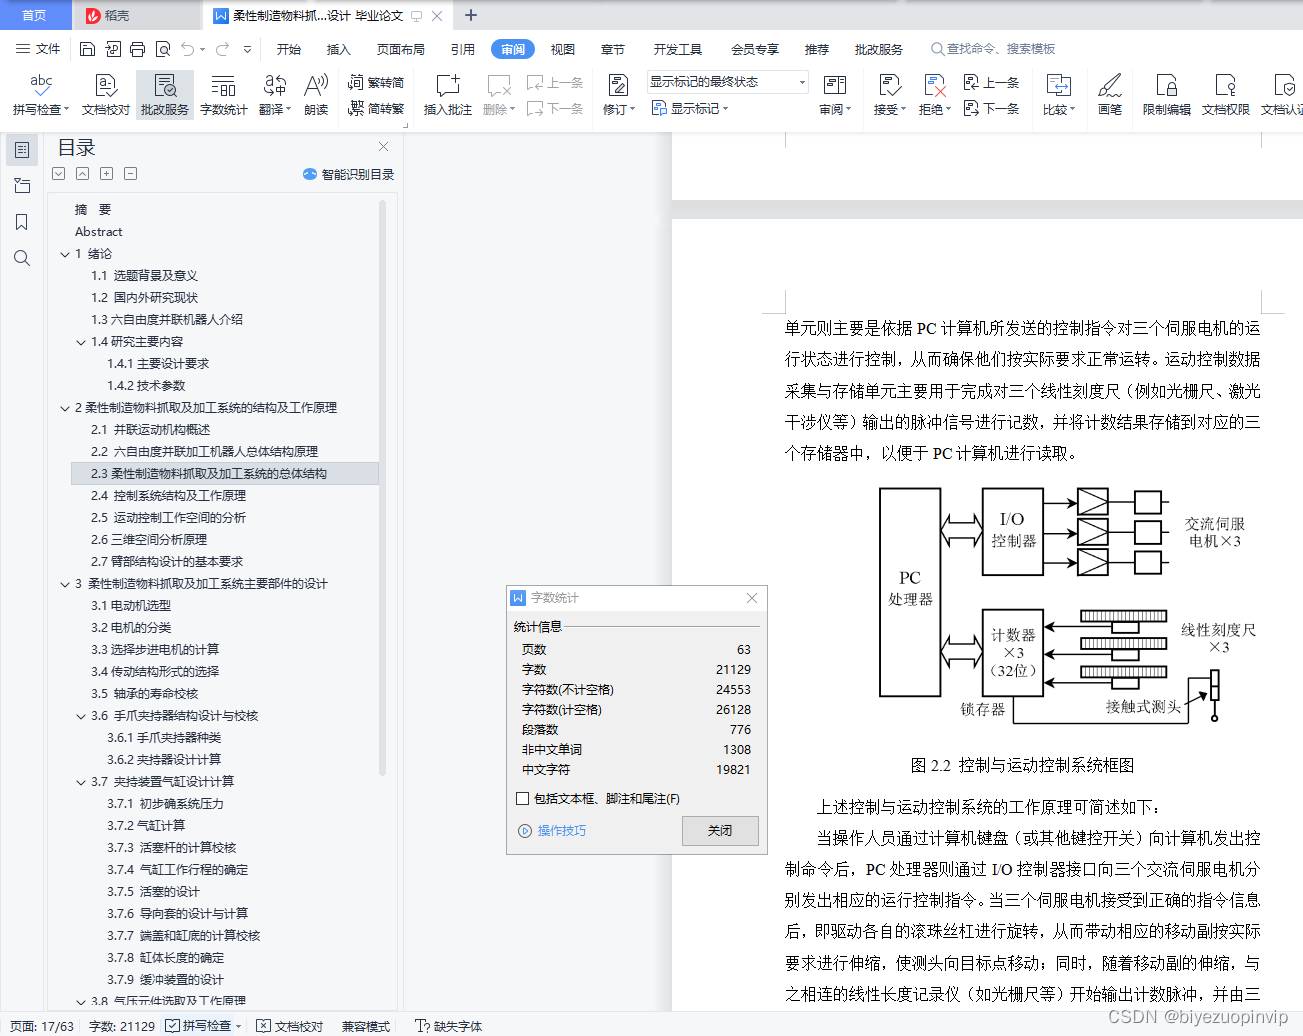Insert a comment with 插入批注
Viewport: 1303px width, 1036px height.
(447, 95)
